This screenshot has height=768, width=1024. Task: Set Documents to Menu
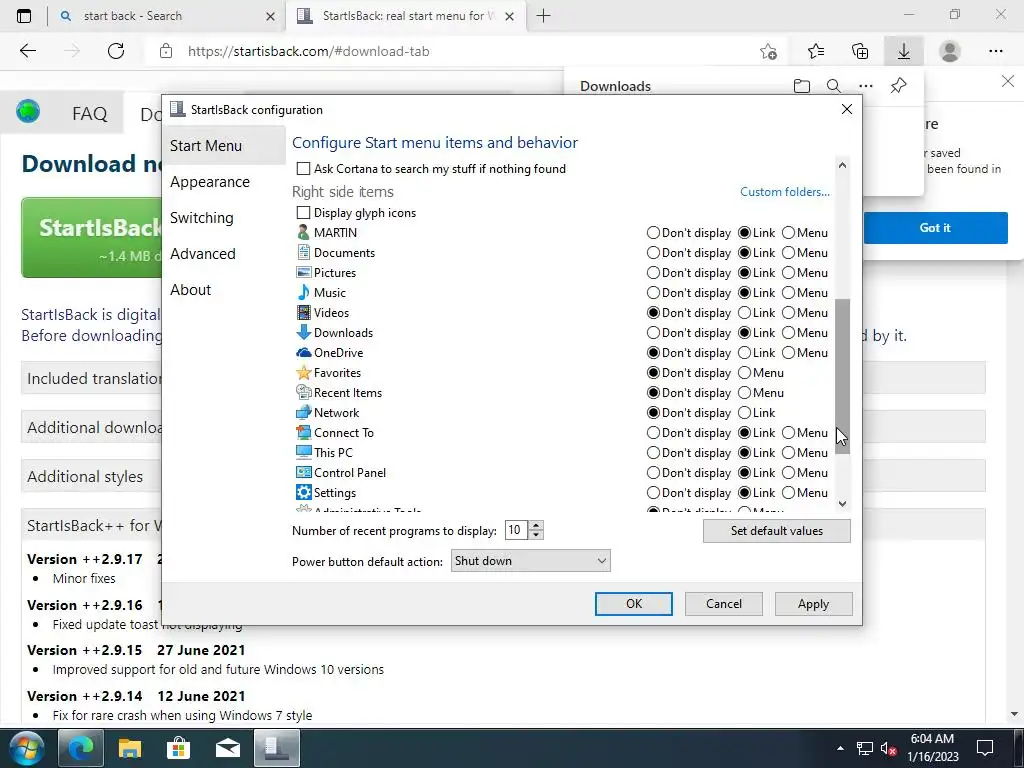click(788, 253)
